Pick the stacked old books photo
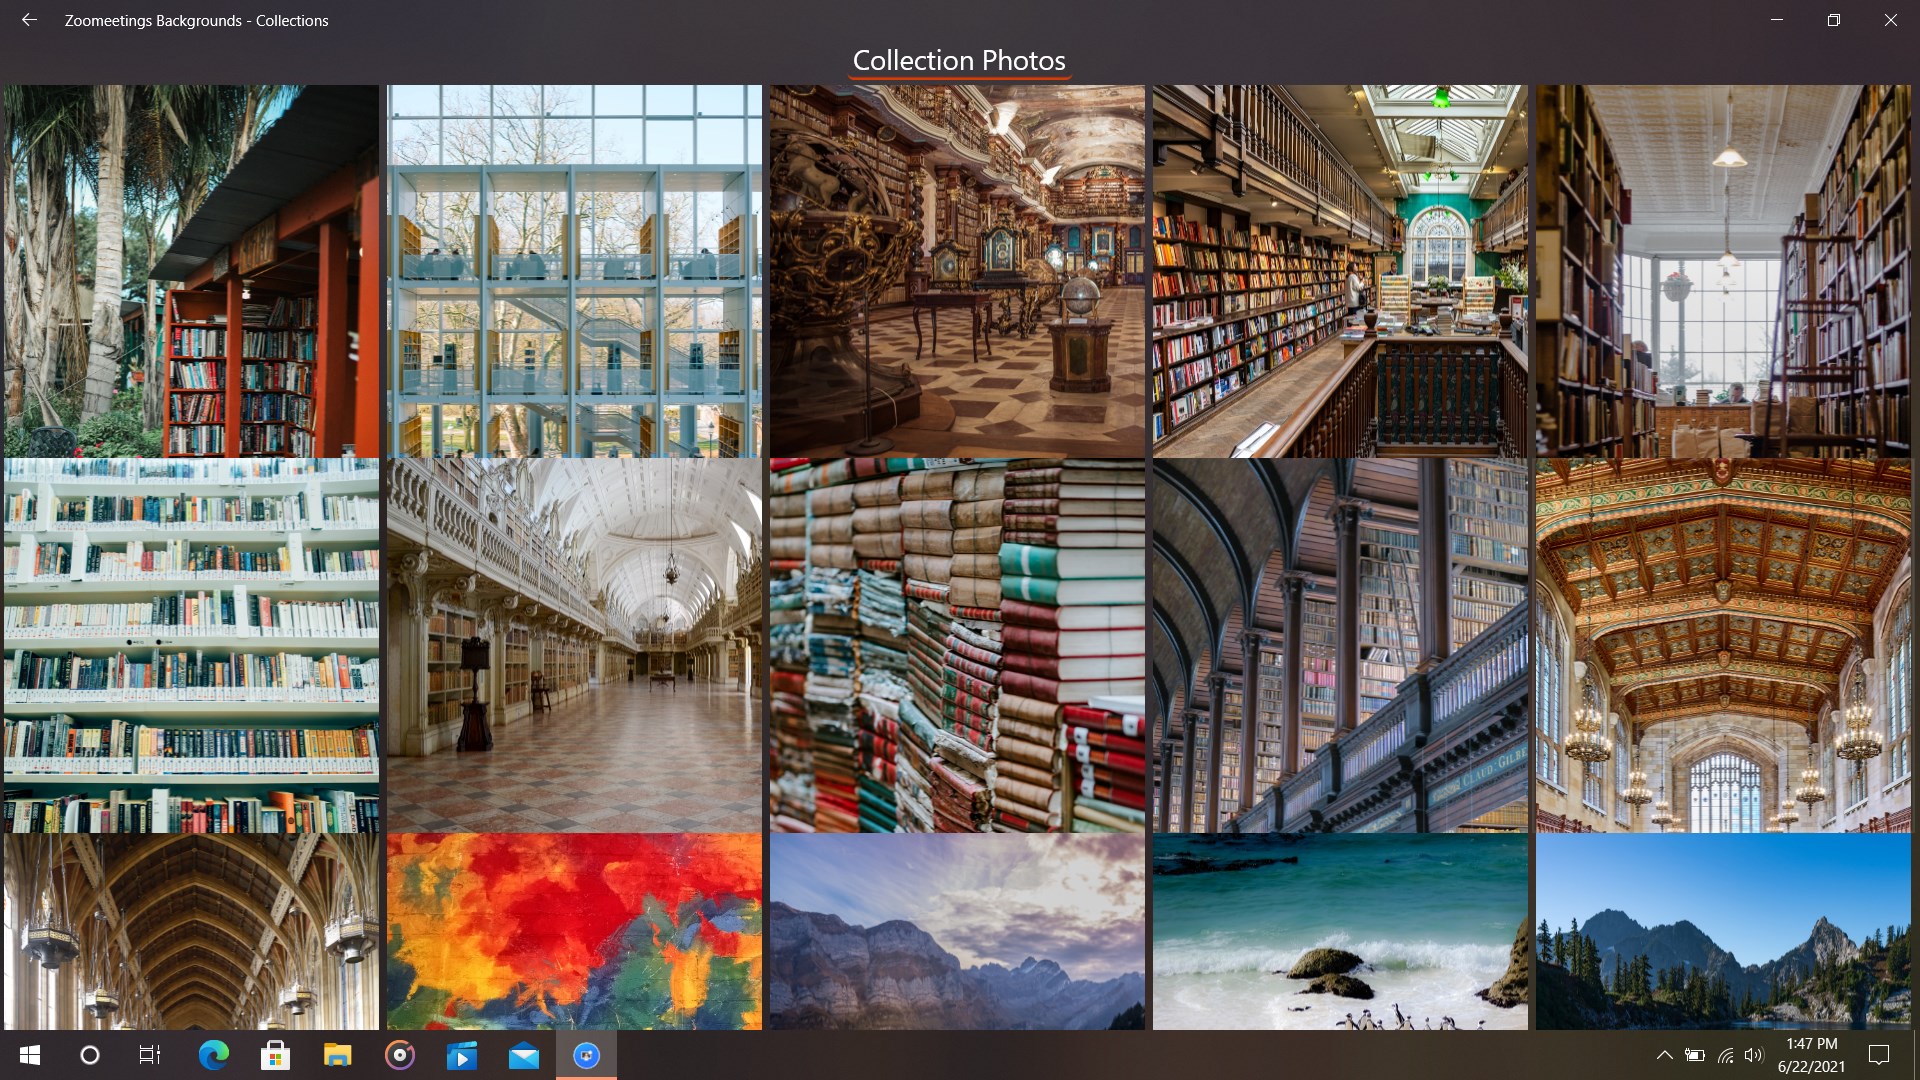 tap(957, 645)
